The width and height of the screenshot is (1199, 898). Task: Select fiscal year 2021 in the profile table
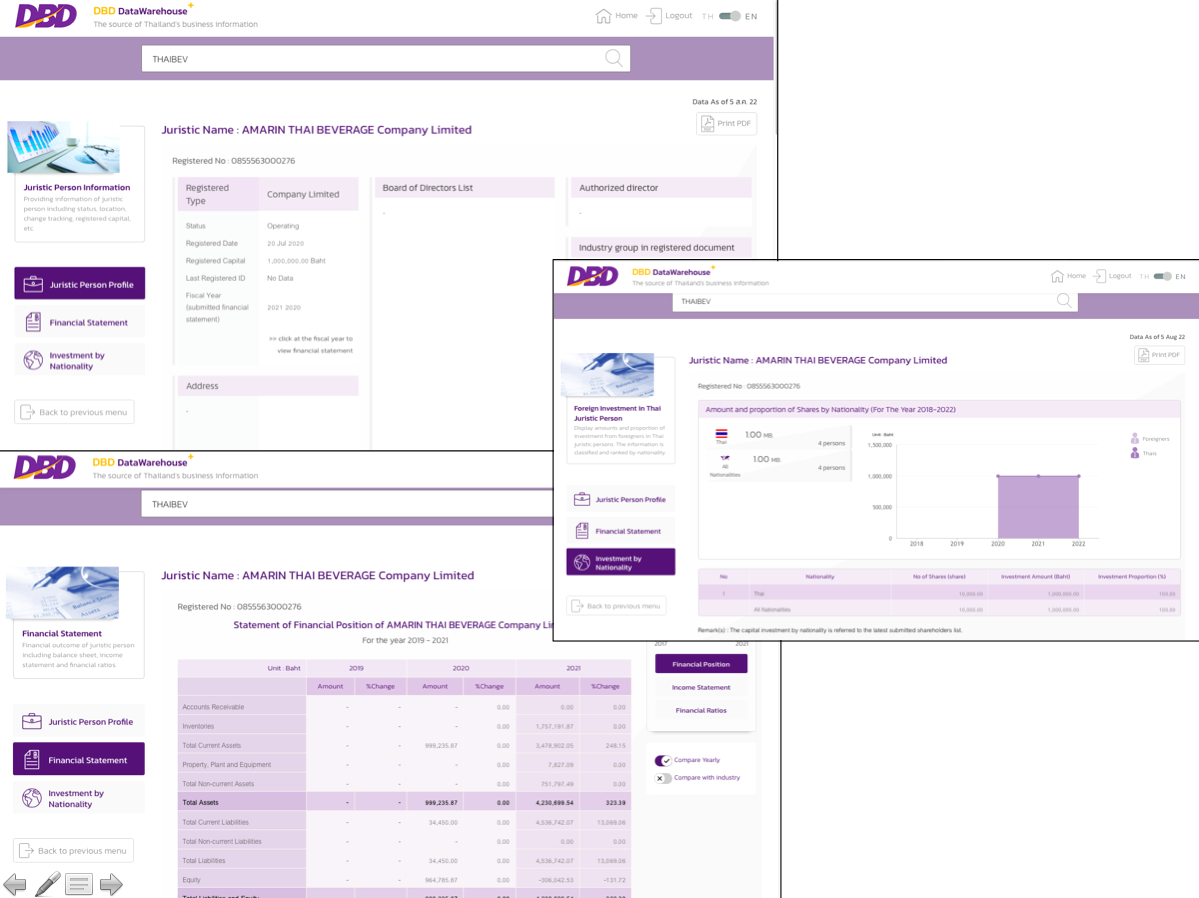tap(275, 307)
